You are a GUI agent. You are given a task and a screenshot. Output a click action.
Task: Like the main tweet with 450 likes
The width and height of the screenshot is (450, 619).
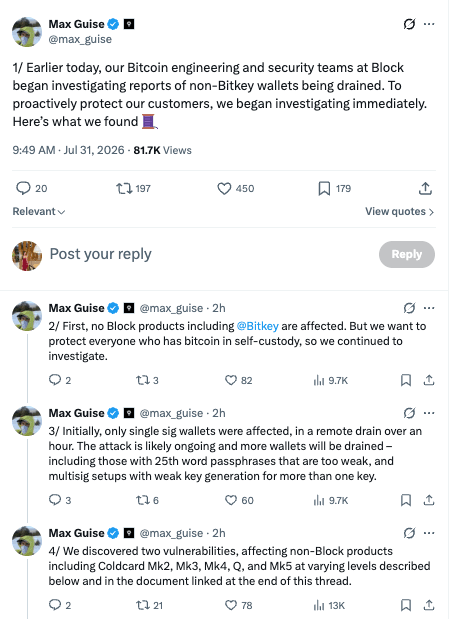pos(235,189)
